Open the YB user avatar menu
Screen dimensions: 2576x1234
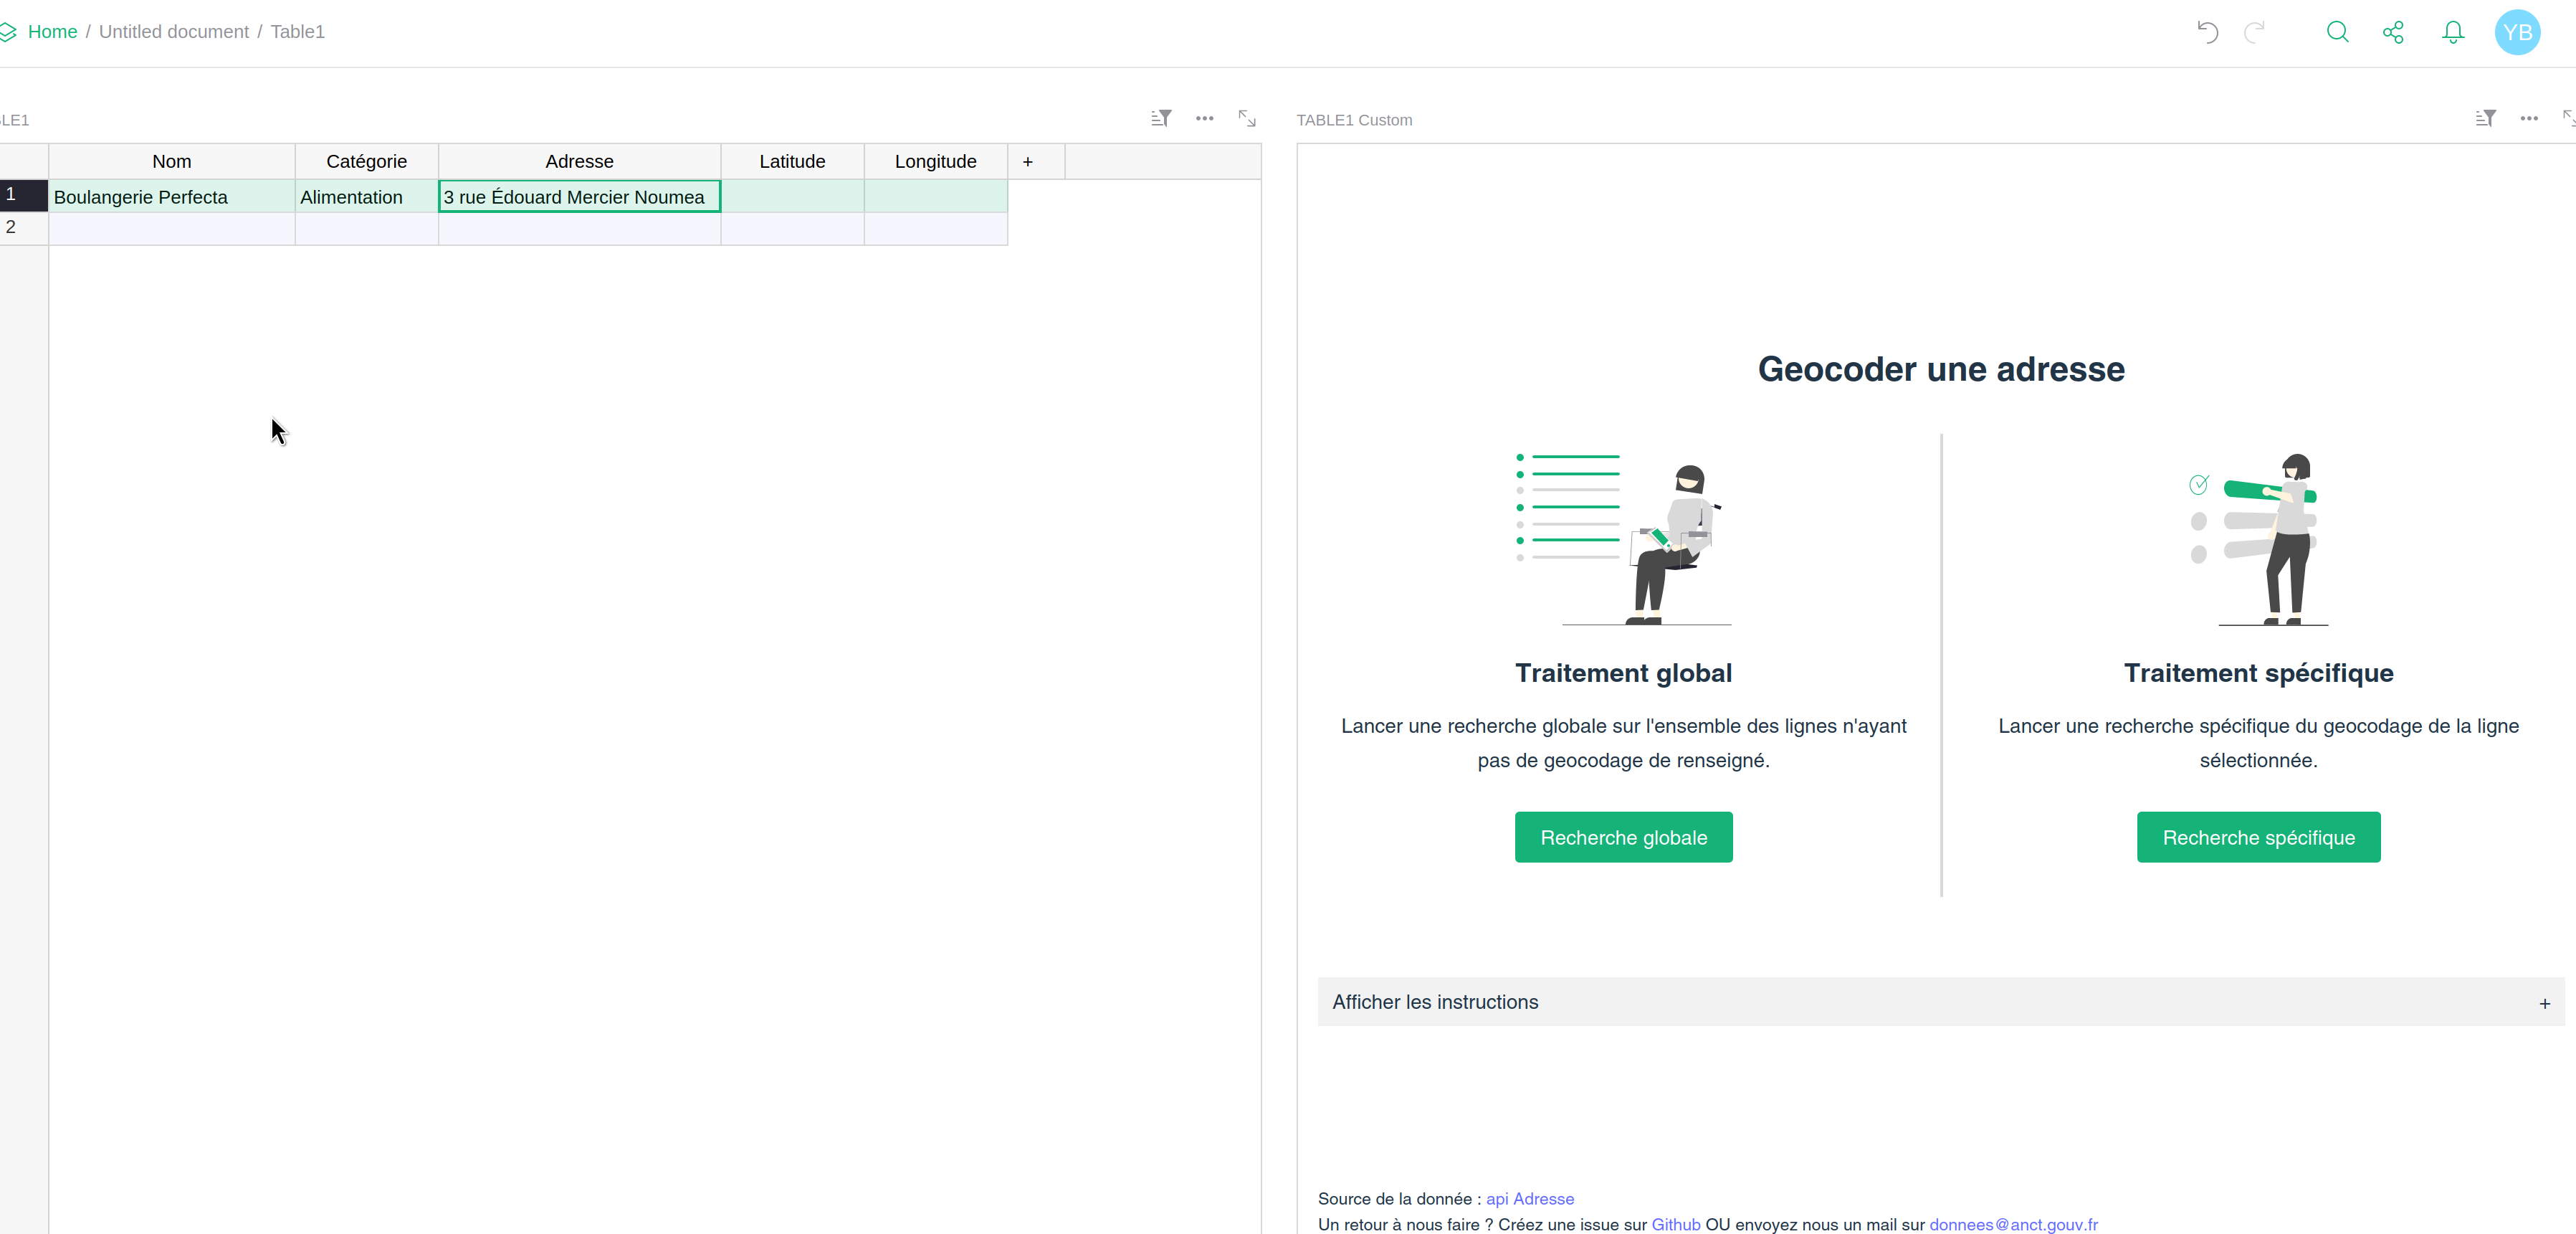click(2517, 32)
